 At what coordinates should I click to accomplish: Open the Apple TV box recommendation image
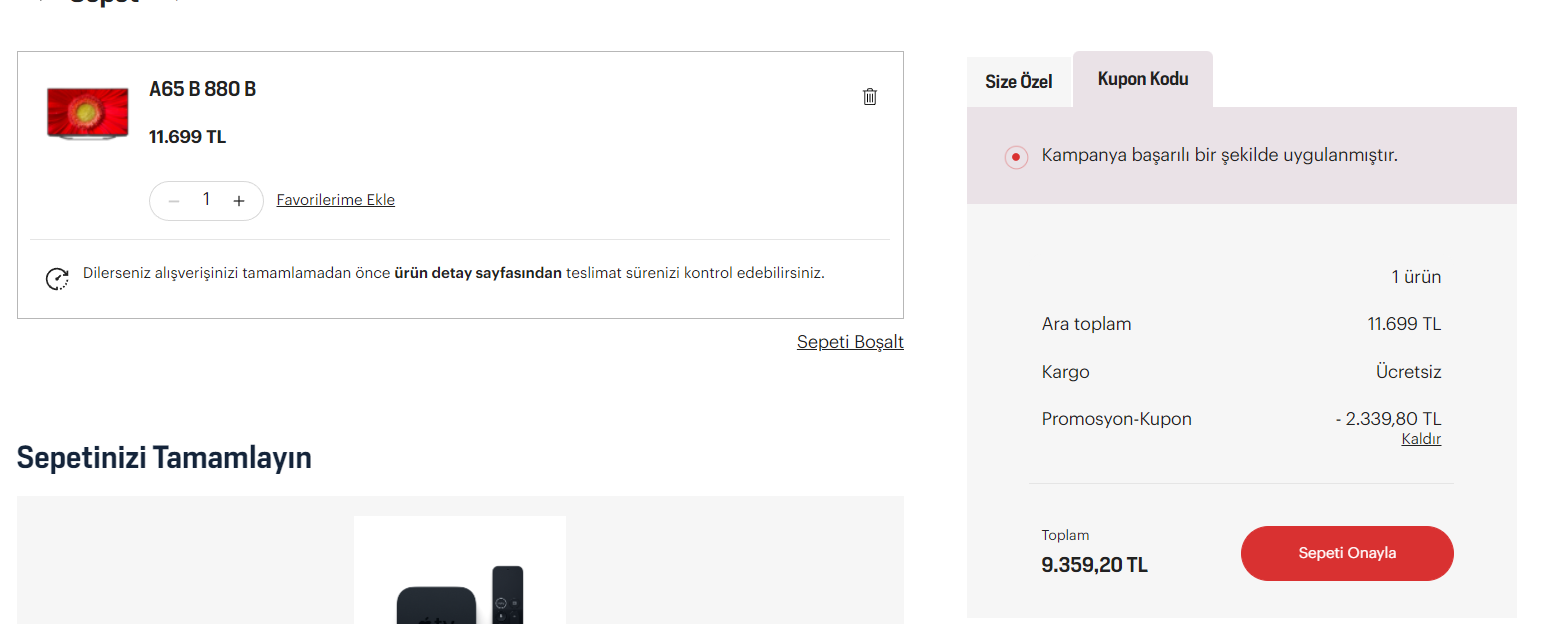click(460, 570)
